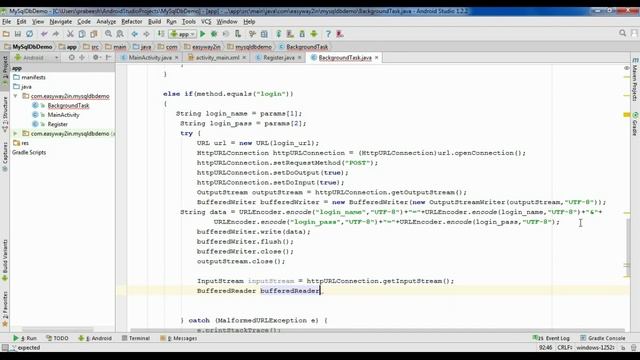Click the Help question mark icon
Viewport: 640px width, 360px height.
(x=328, y=34)
